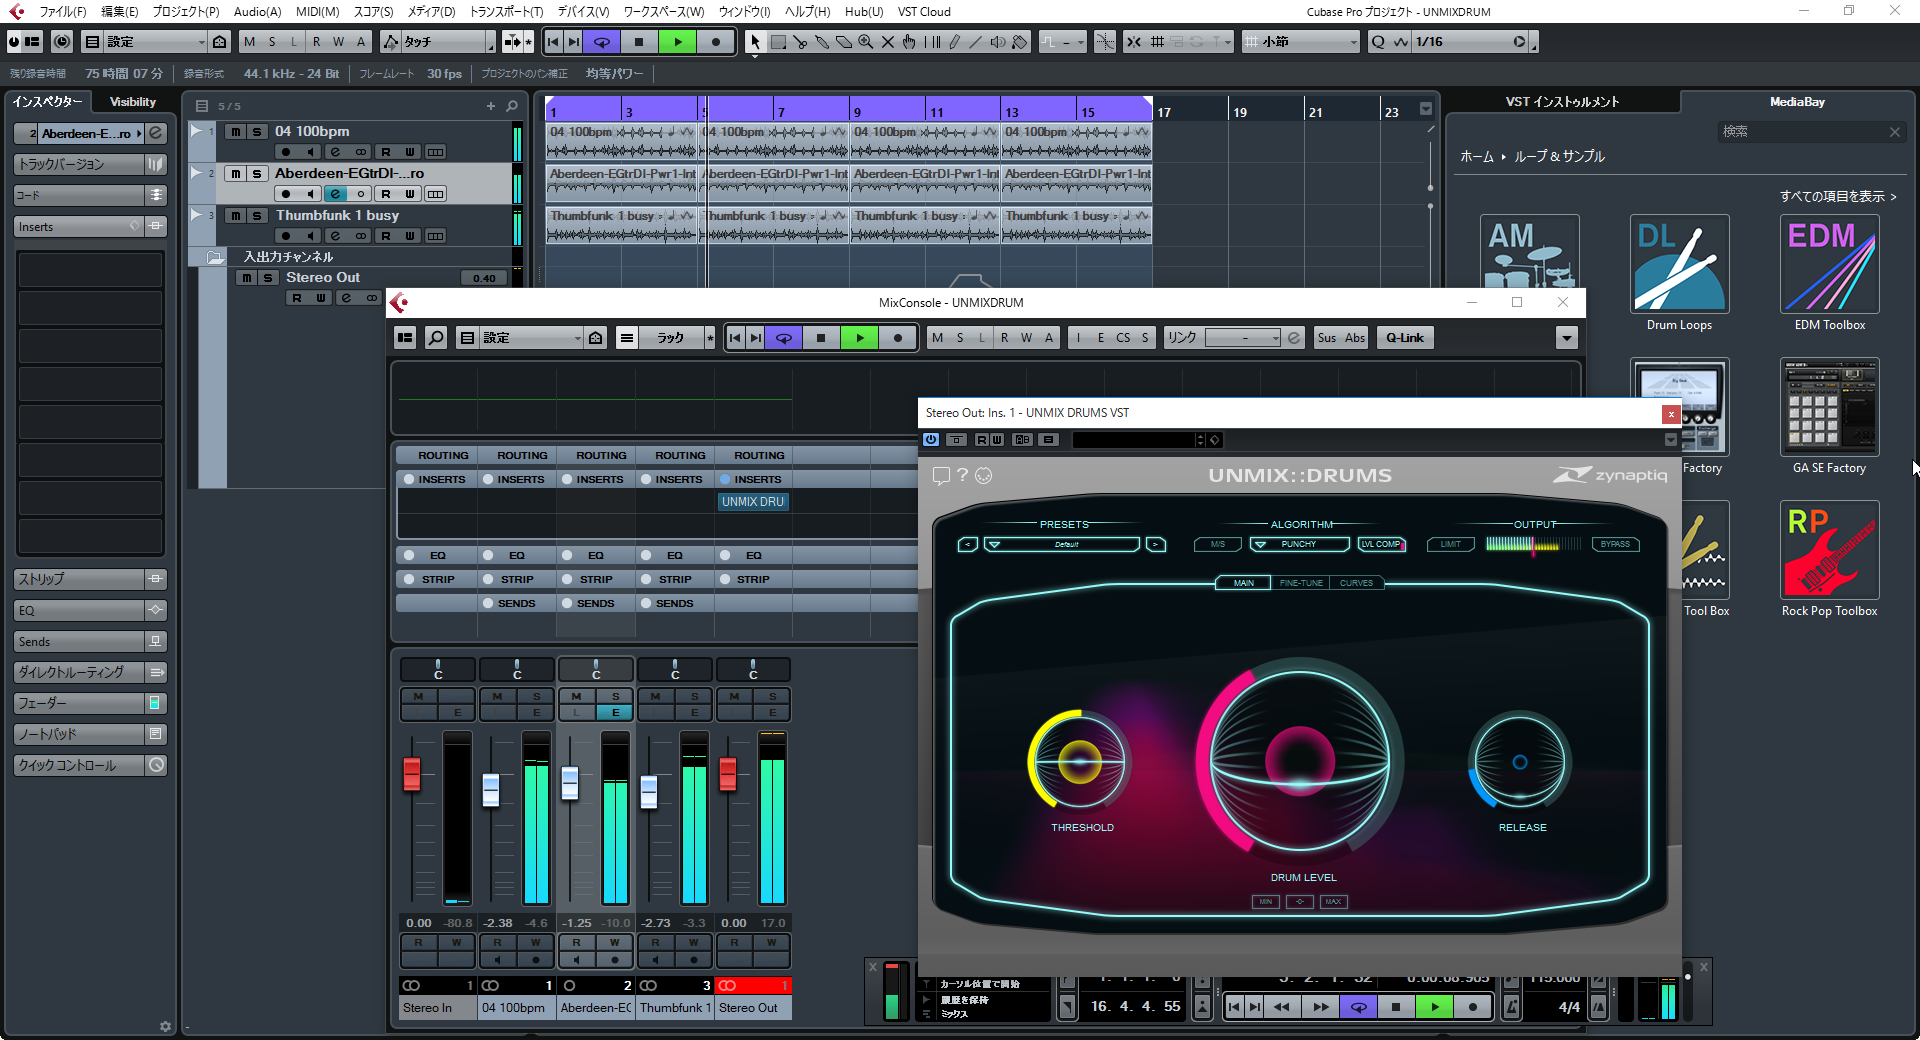Click the すべての項目を表示 link in MediaBay

(1838, 196)
